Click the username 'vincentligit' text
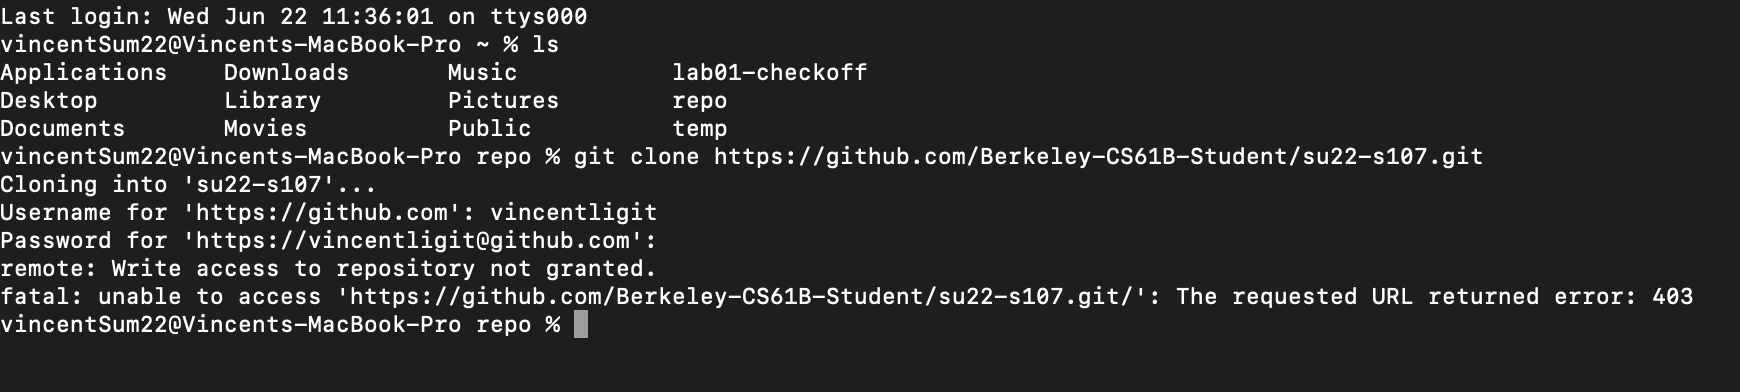The image size is (1740, 392). (x=573, y=213)
